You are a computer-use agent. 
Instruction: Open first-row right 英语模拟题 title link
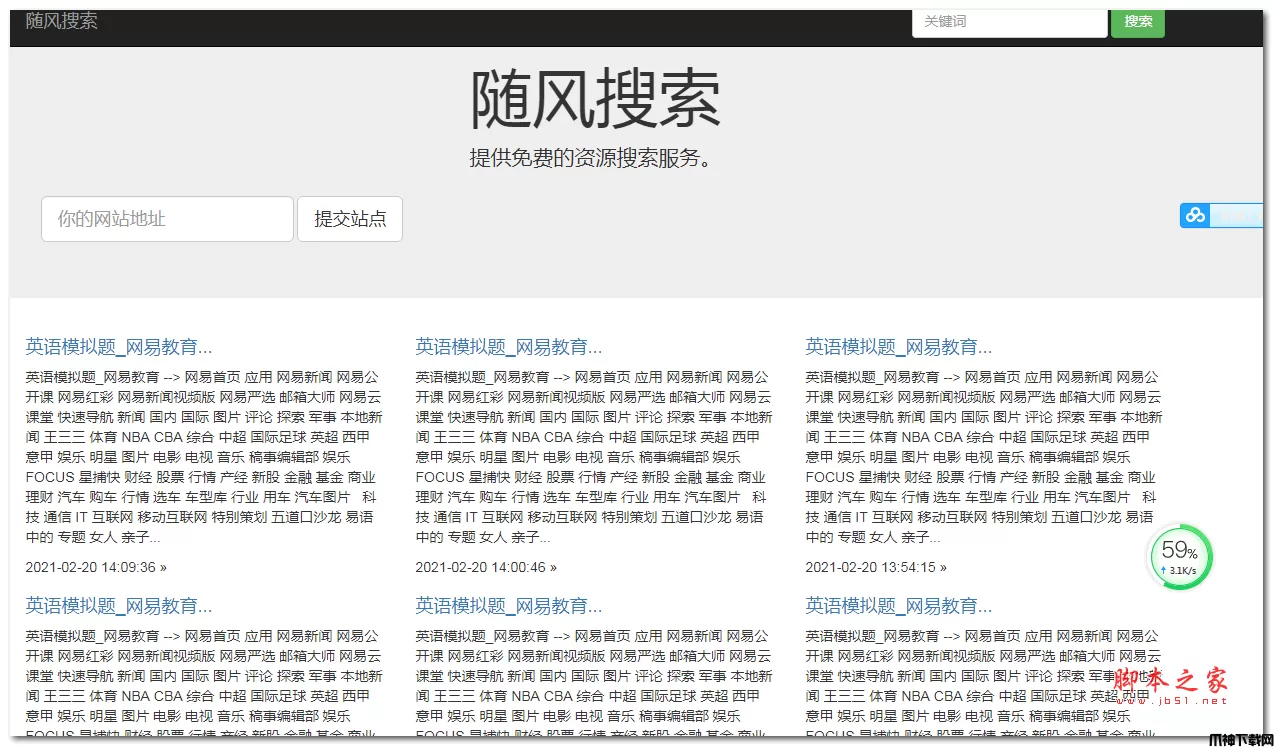pos(899,347)
